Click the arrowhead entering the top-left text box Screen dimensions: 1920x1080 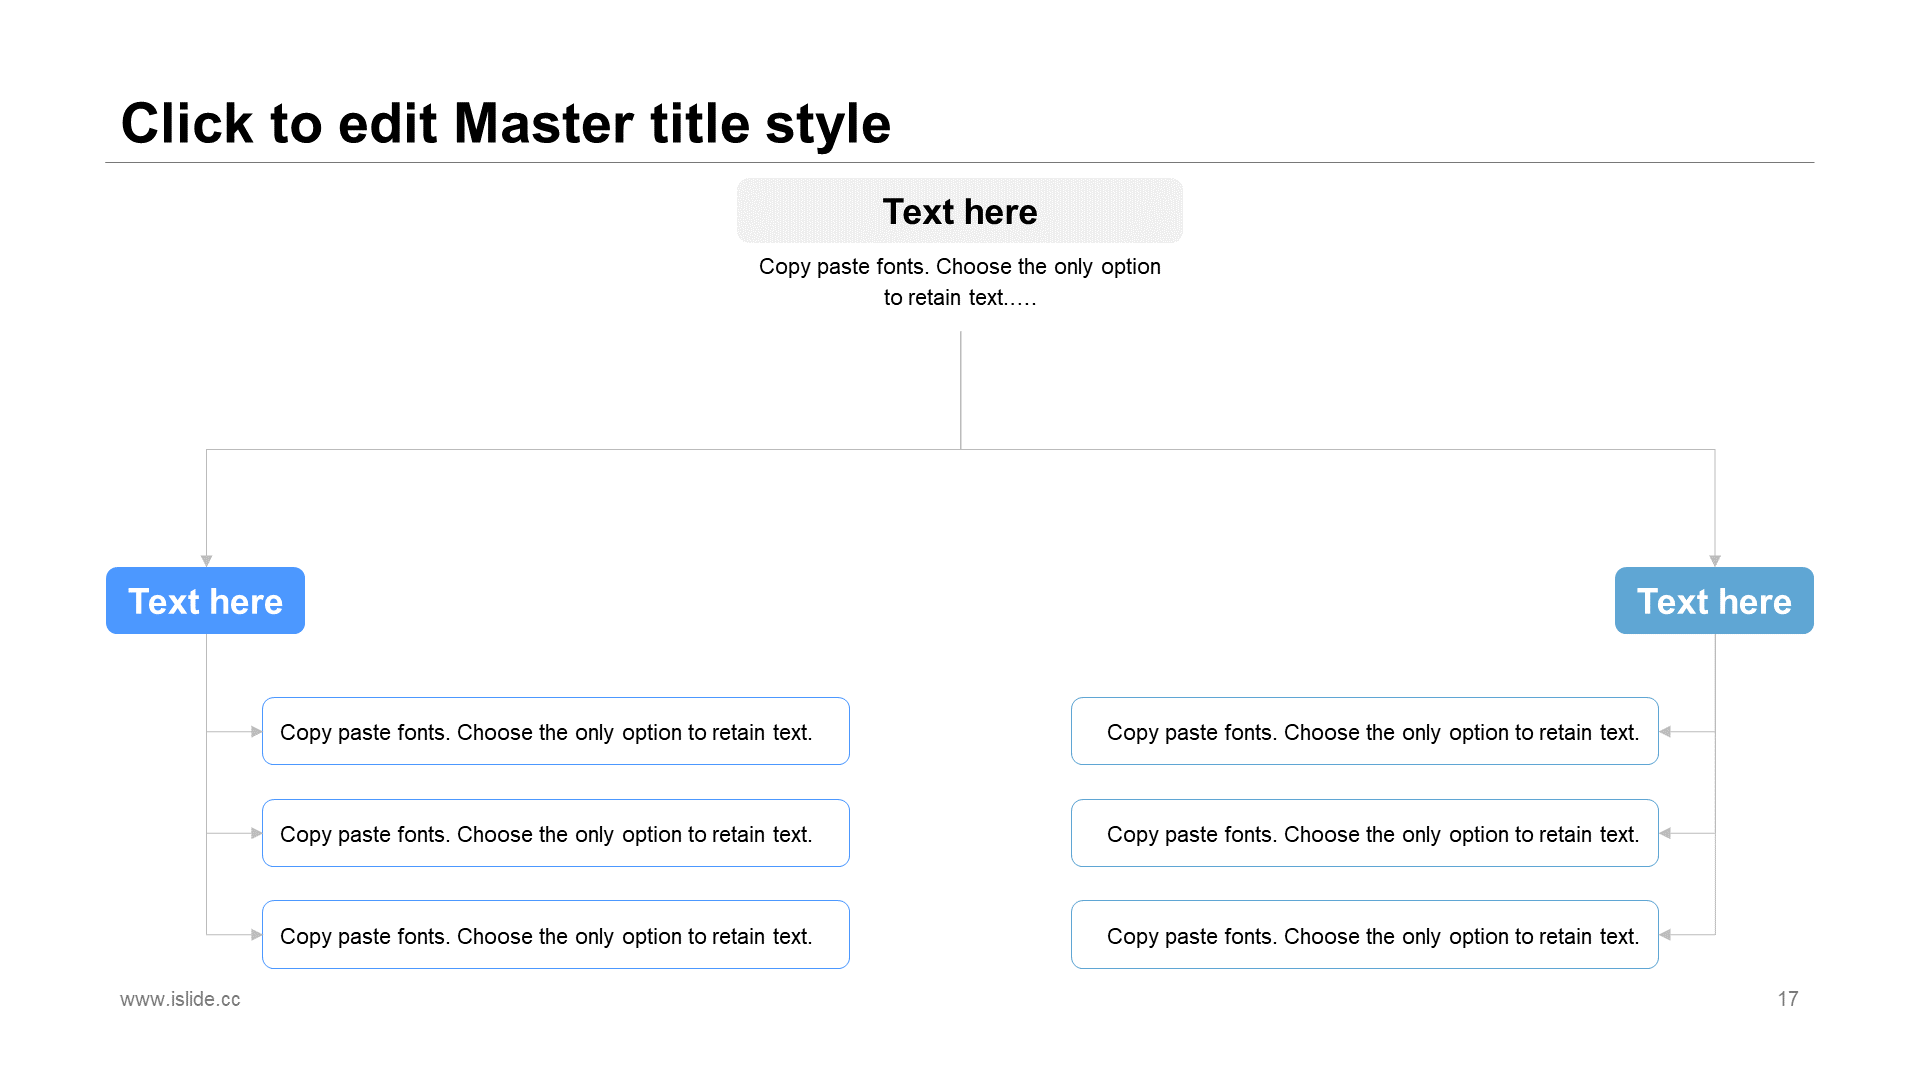point(256,732)
